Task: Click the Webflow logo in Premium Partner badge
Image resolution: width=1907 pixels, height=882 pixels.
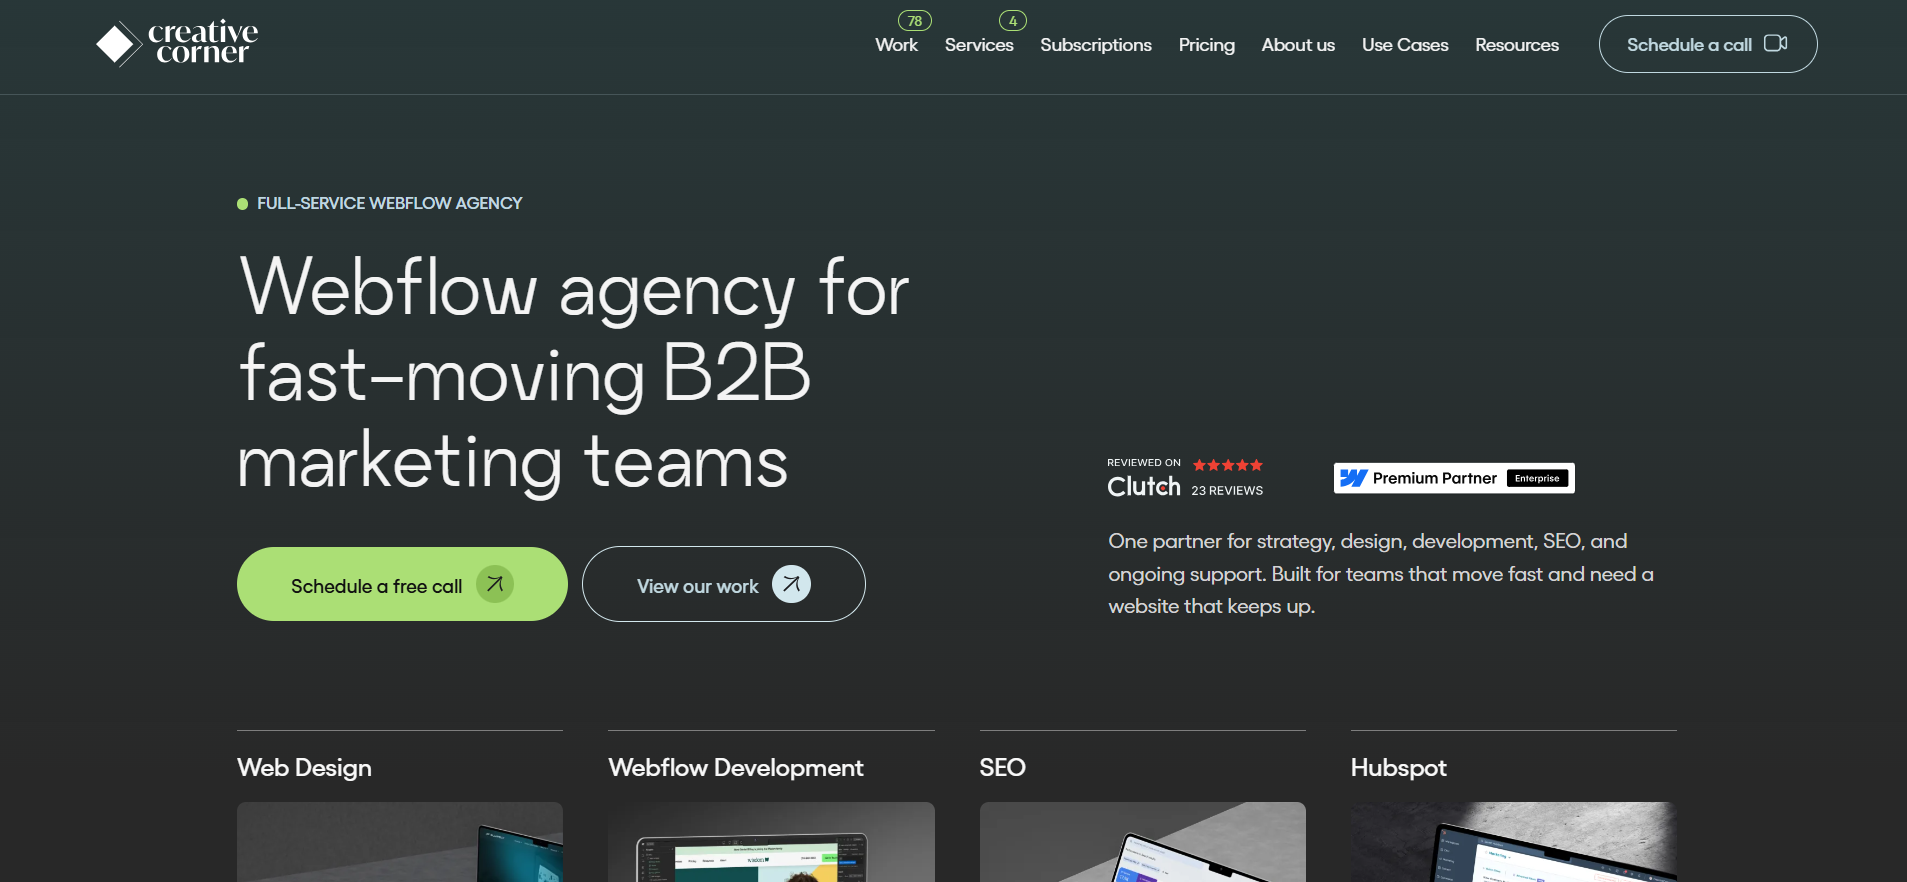Action: point(1354,478)
